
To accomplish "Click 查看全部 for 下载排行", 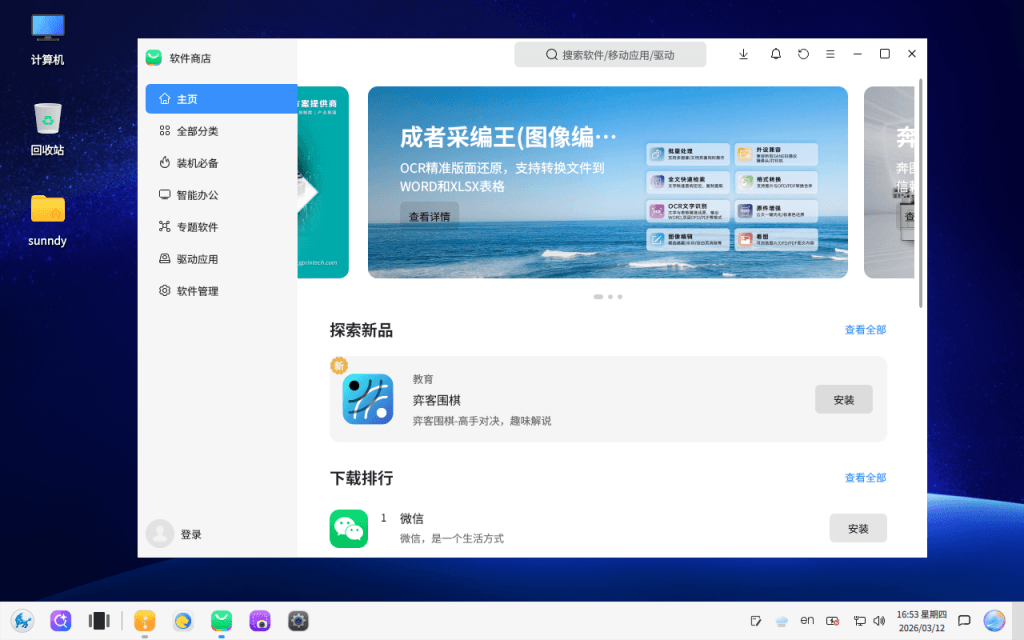I will (865, 478).
